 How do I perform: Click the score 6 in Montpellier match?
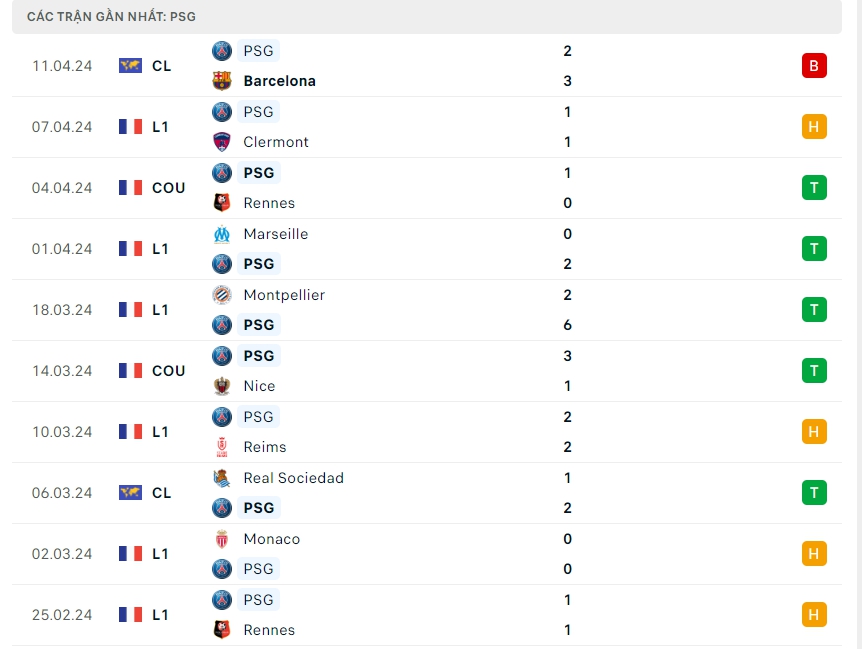point(567,325)
